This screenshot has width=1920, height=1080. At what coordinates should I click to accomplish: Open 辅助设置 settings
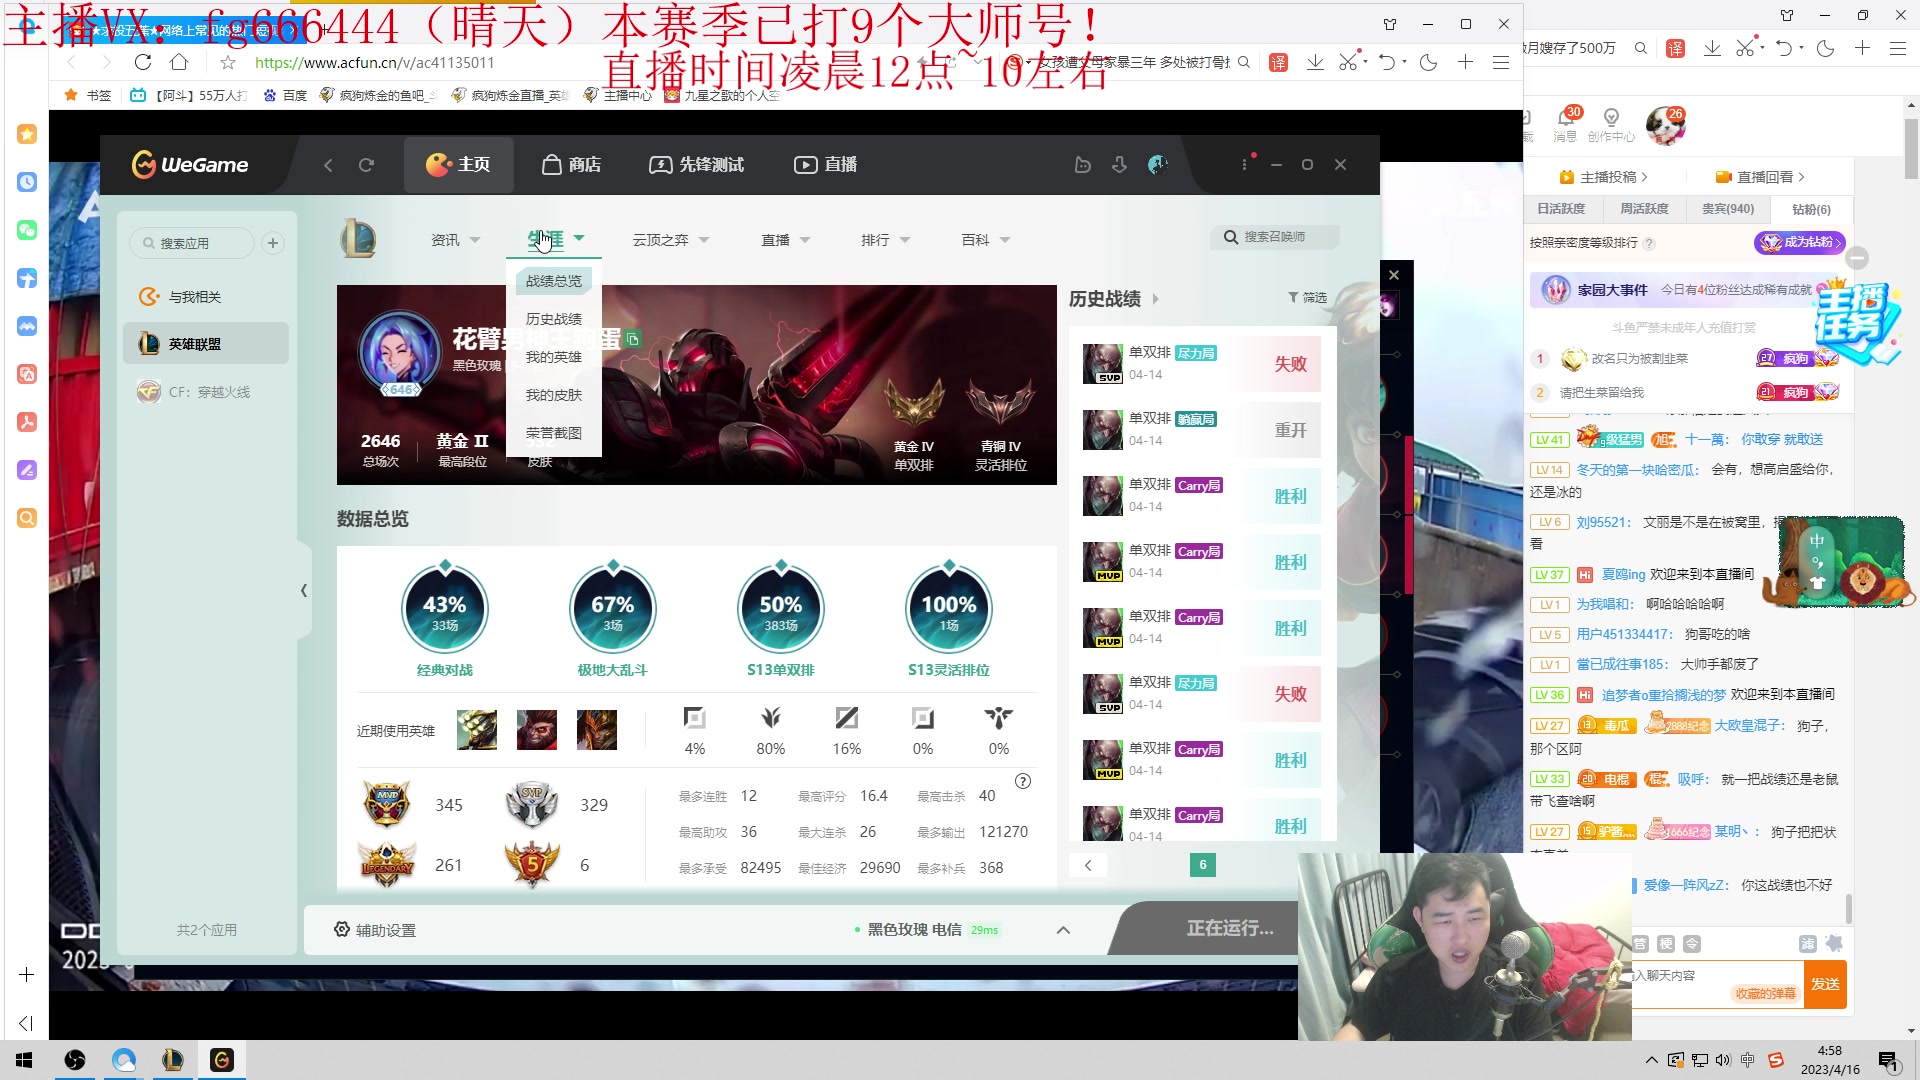(375, 930)
